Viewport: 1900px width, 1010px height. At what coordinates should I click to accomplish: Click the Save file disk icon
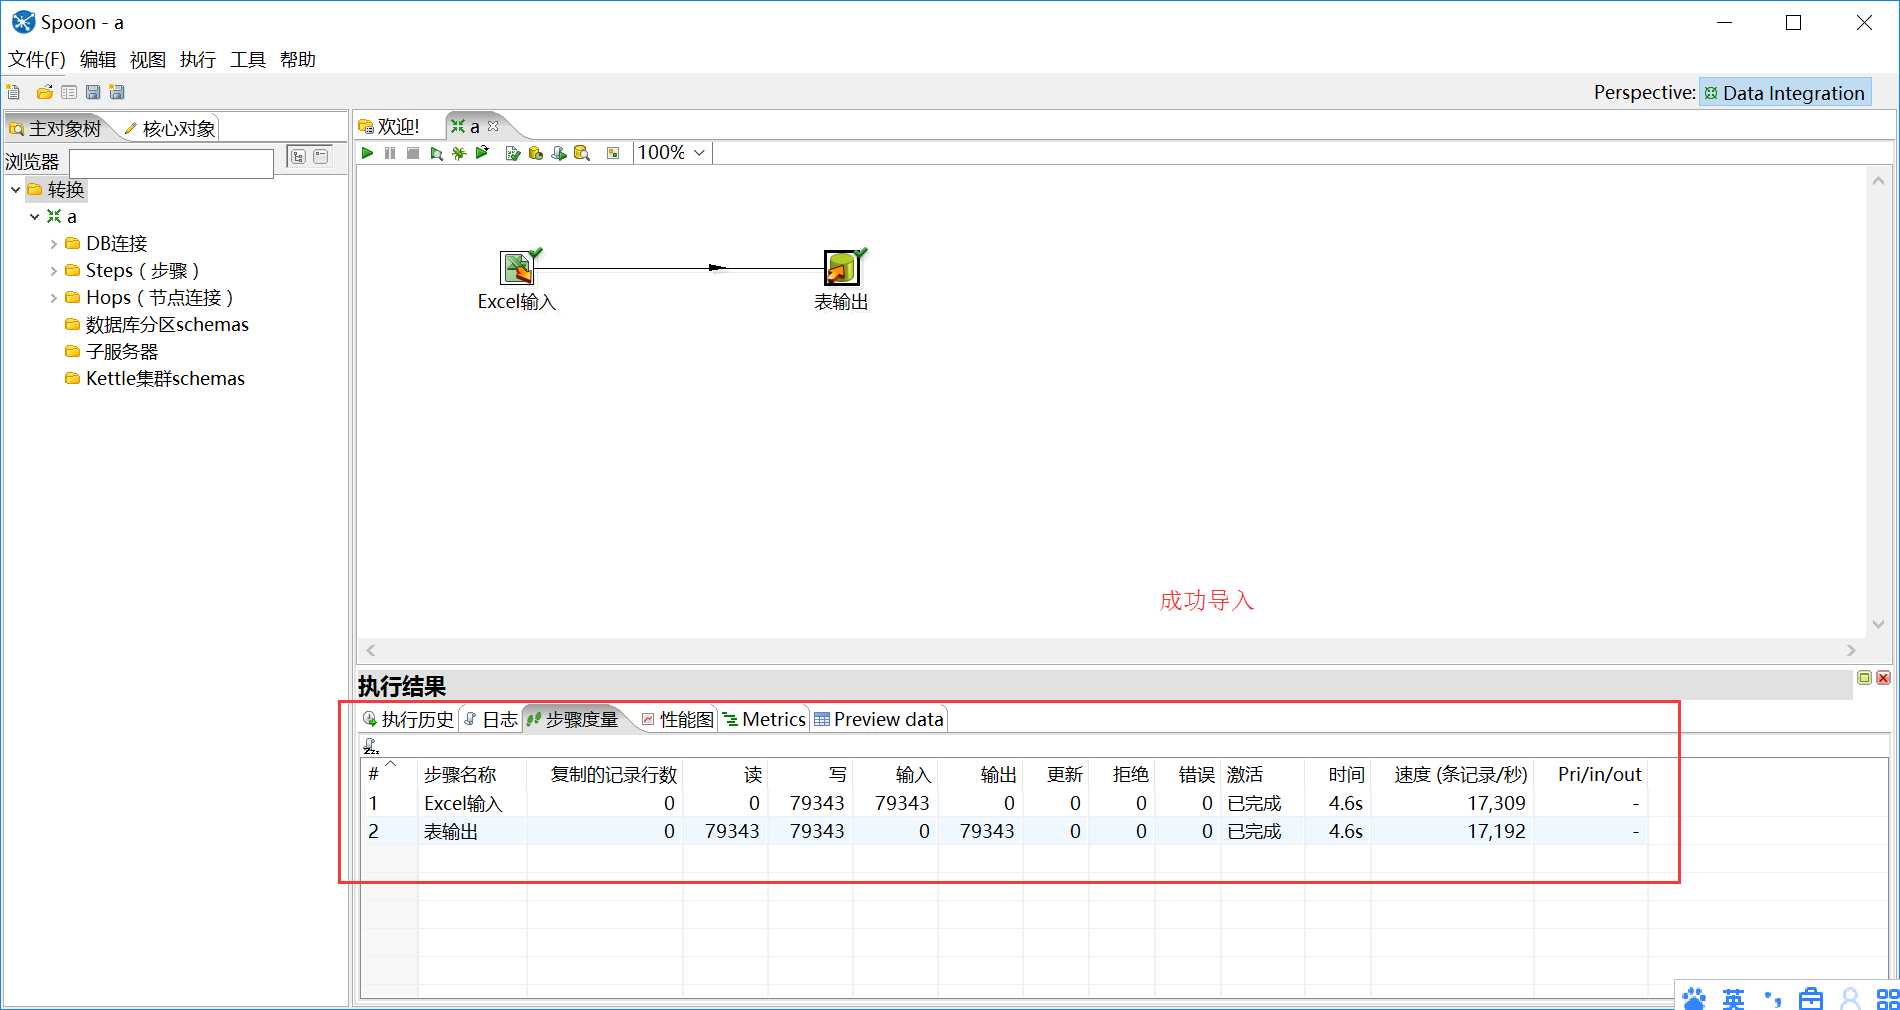[x=93, y=93]
